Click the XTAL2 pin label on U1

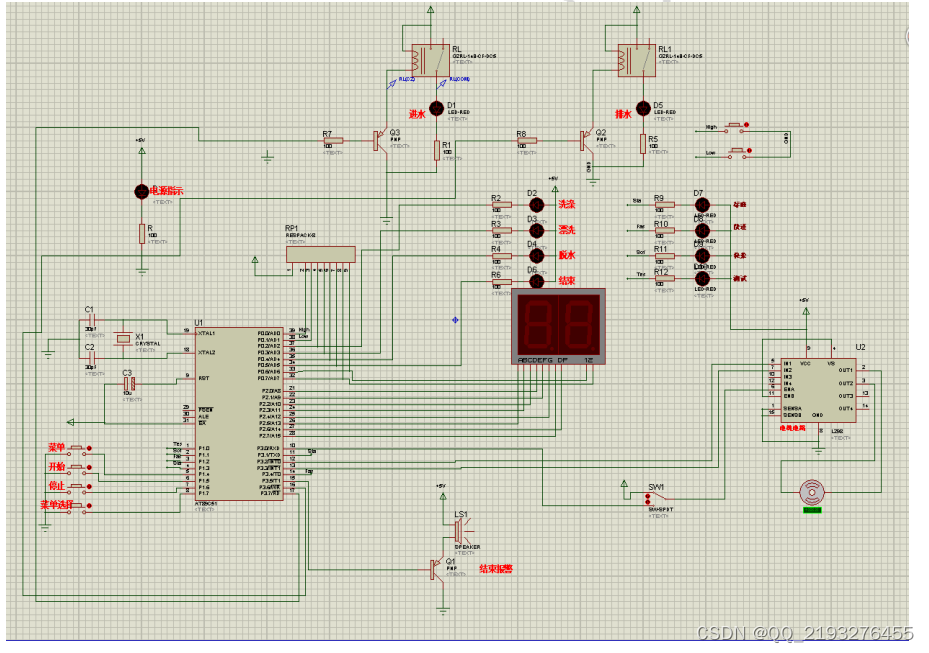point(207,352)
